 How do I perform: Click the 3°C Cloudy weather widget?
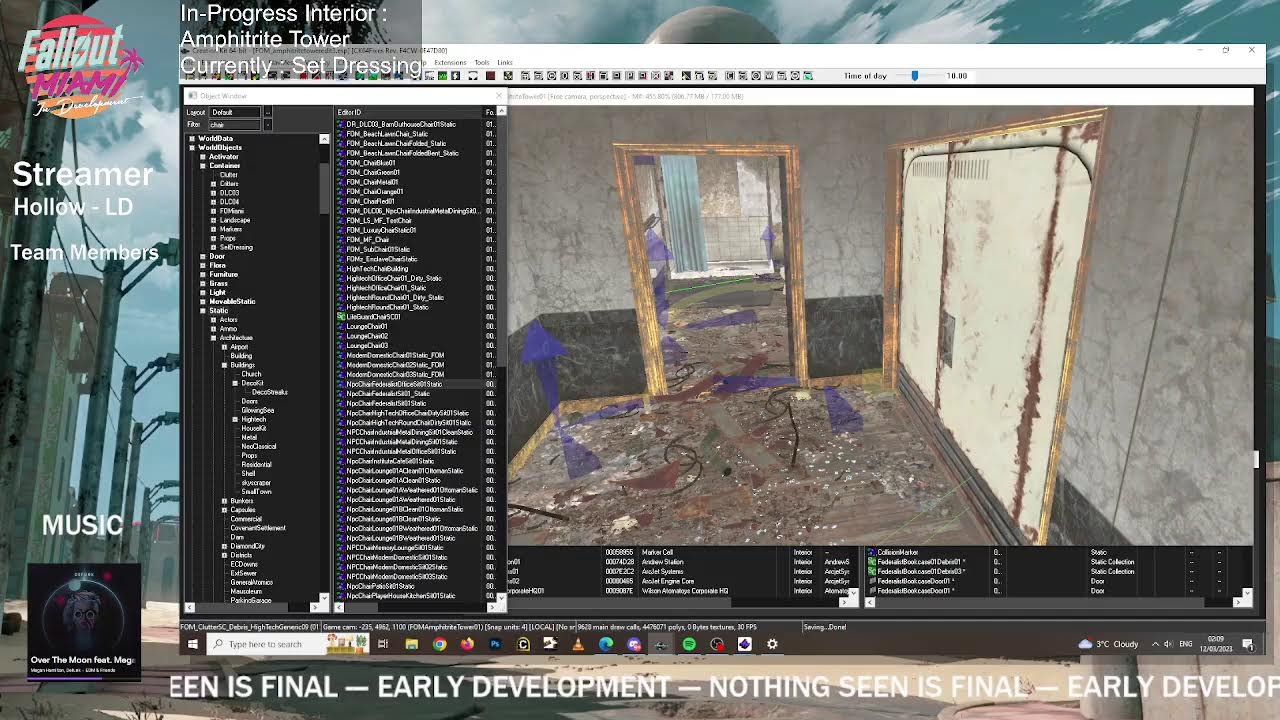[1108, 644]
